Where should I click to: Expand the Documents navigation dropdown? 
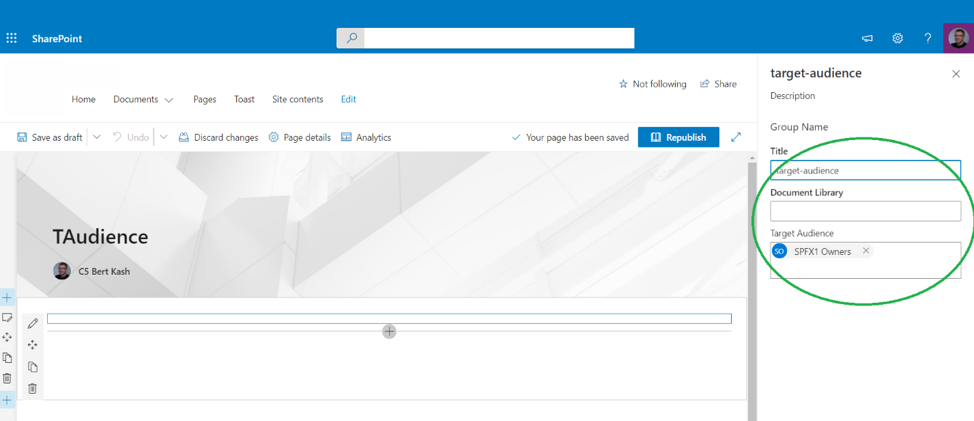click(168, 100)
